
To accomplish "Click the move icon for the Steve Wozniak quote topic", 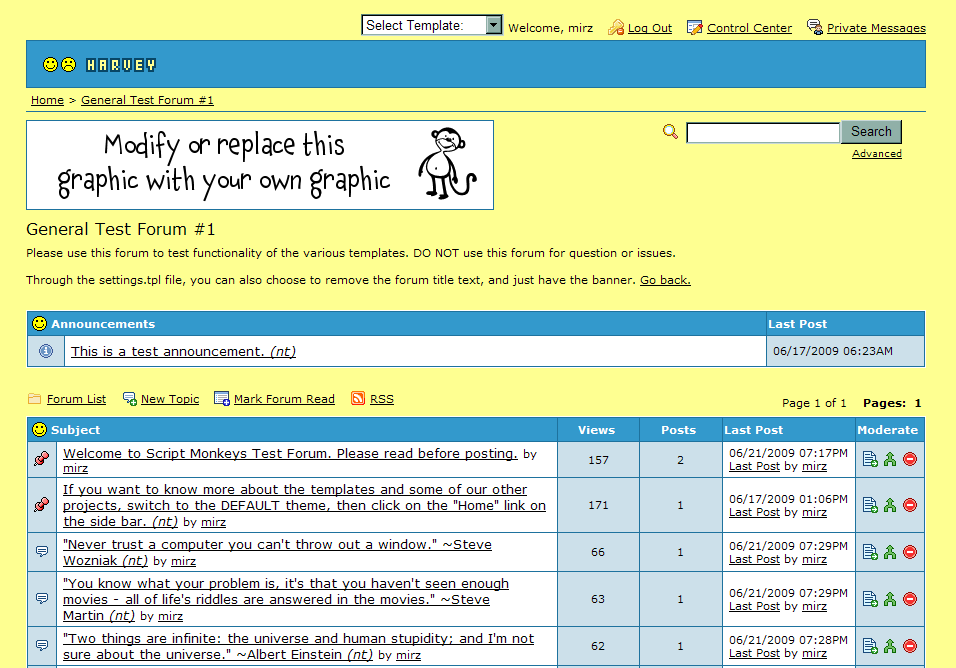I will click(870, 552).
